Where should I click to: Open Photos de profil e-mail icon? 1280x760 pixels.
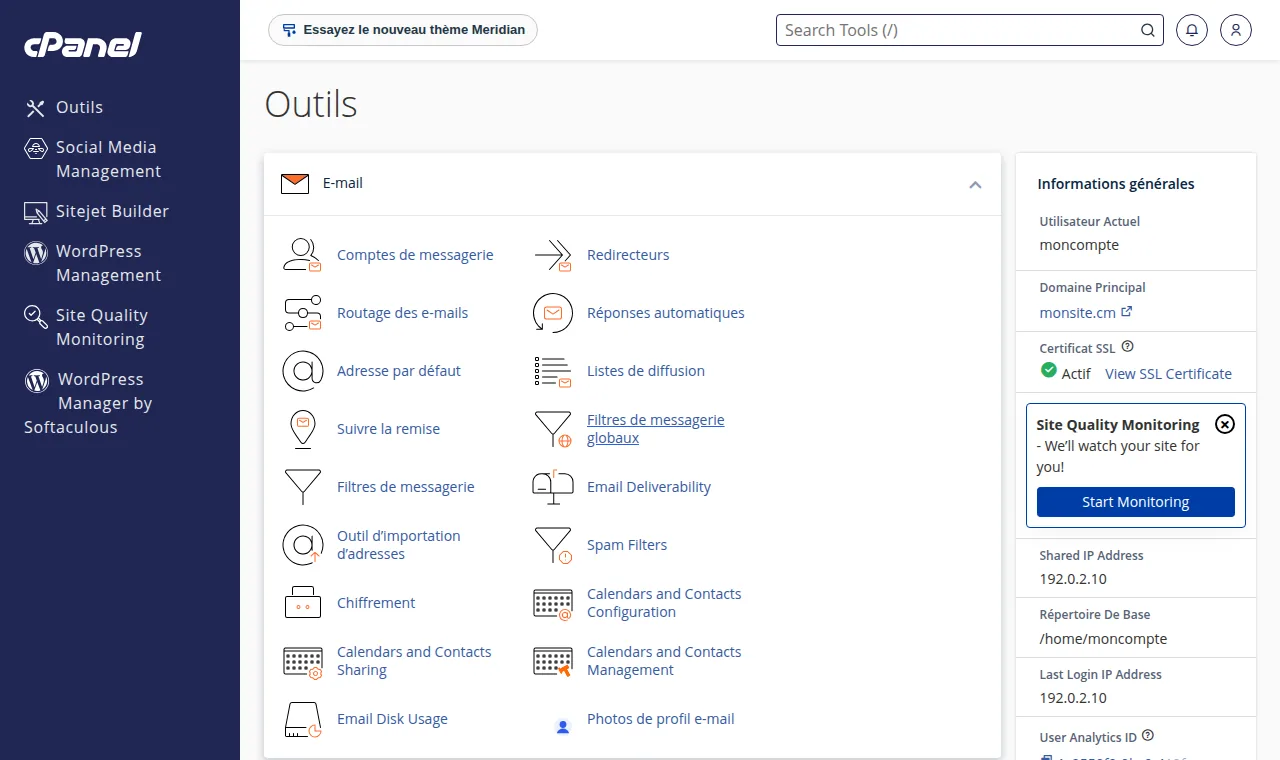(562, 726)
